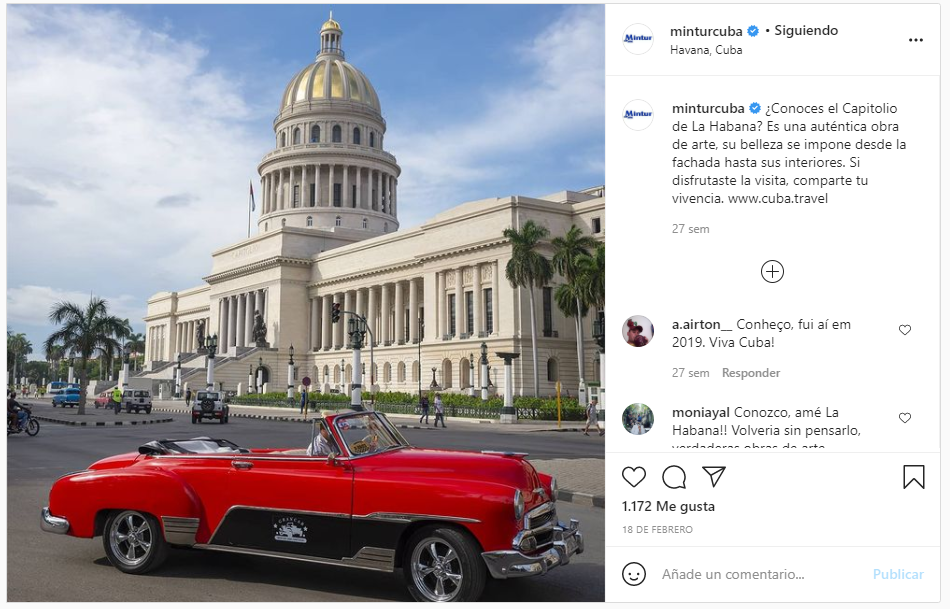950x609 pixels.
Task: Like moniayal's comment heart
Action: [905, 418]
